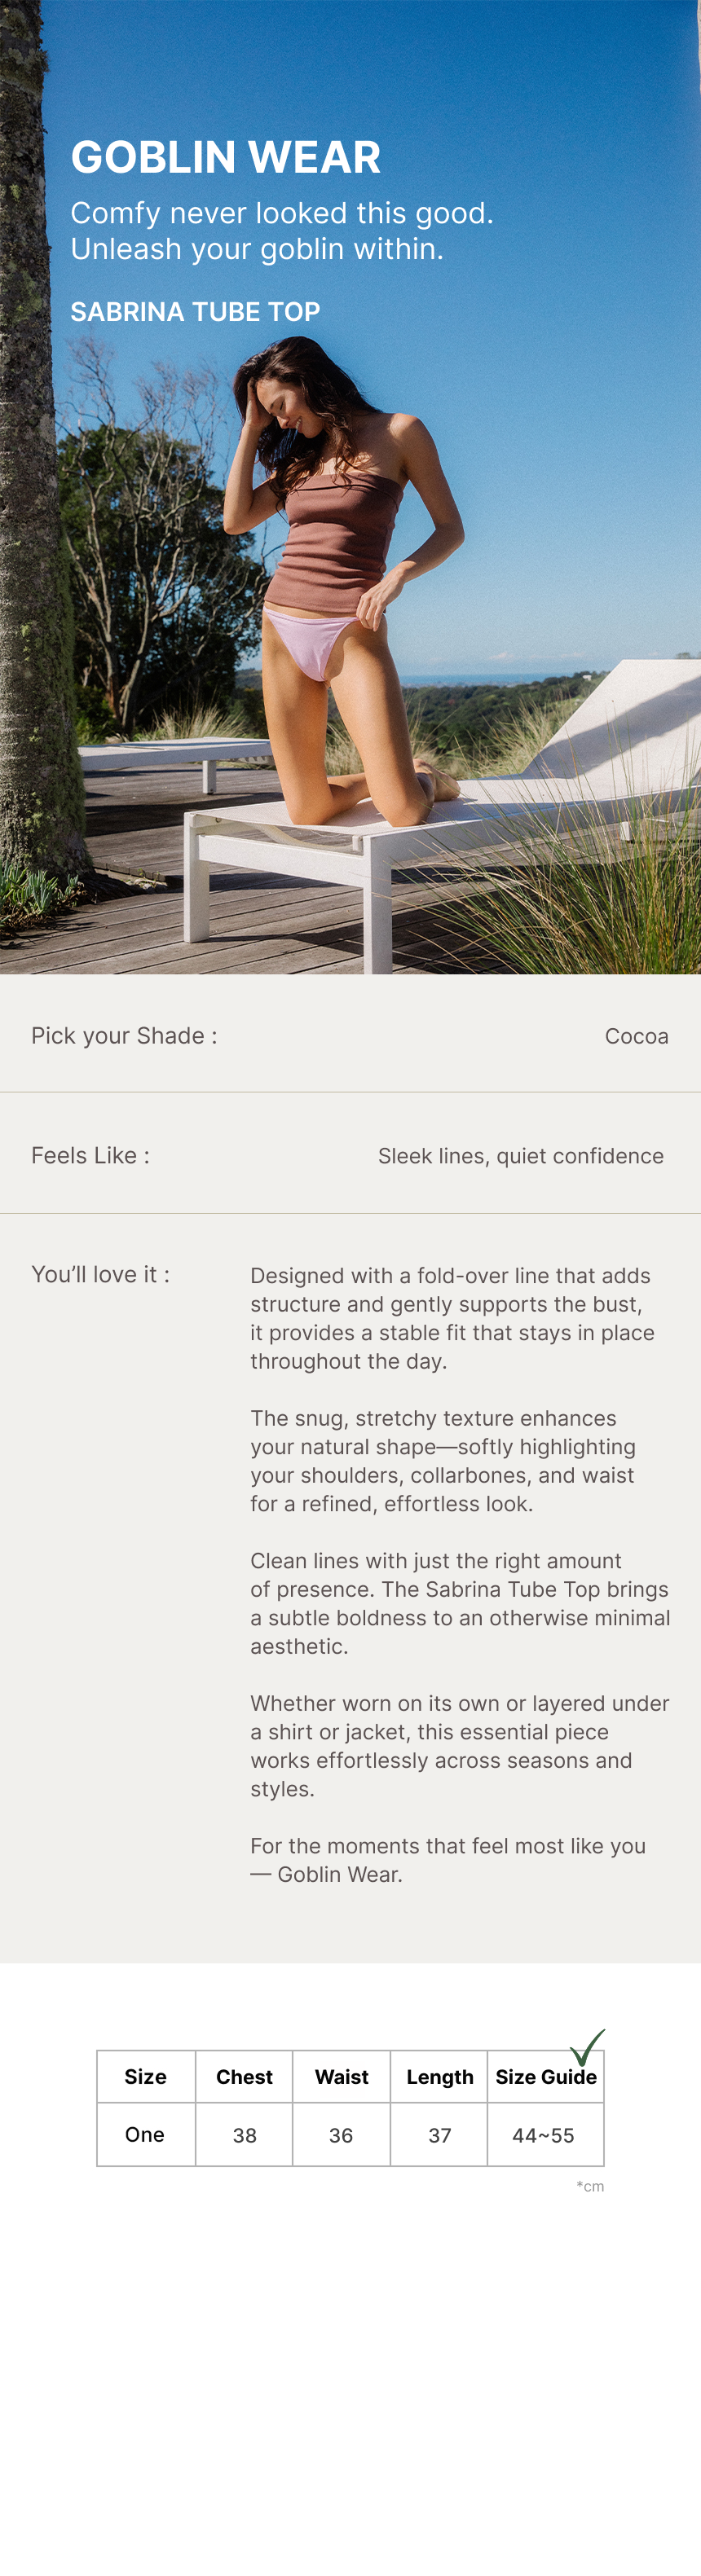Click the 44~55 size guide value
Screen dimensions: 701x2576
(543, 2136)
